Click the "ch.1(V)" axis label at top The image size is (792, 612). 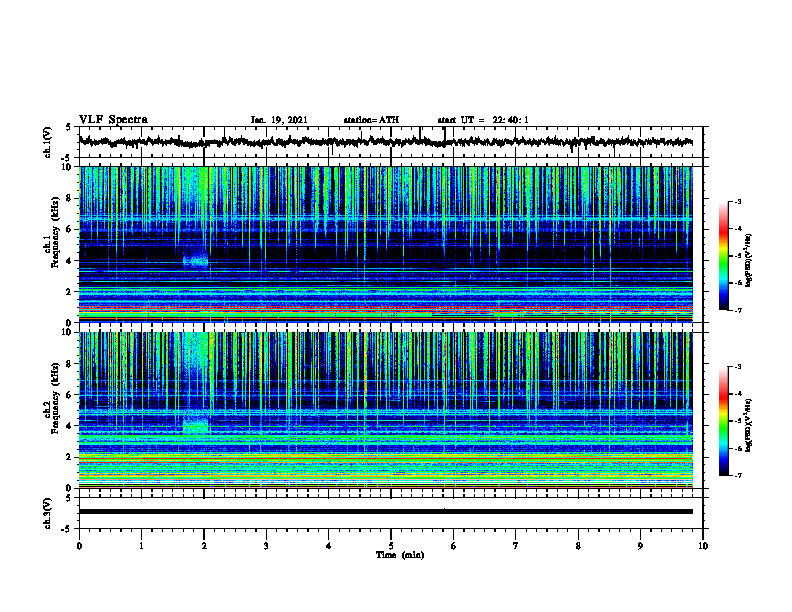48,142
